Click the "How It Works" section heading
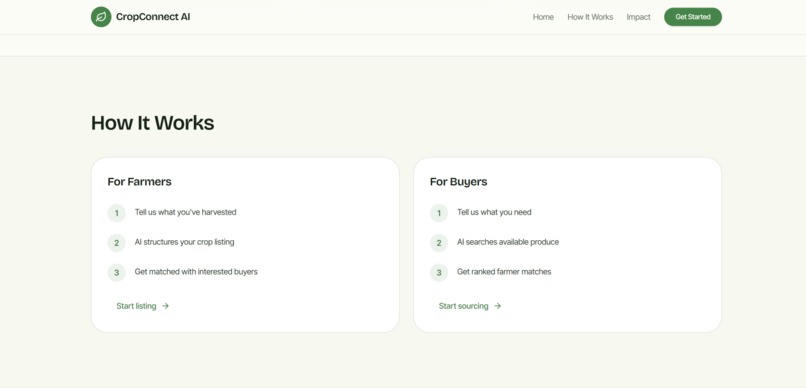Image resolution: width=806 pixels, height=388 pixels. pyautogui.click(x=153, y=123)
